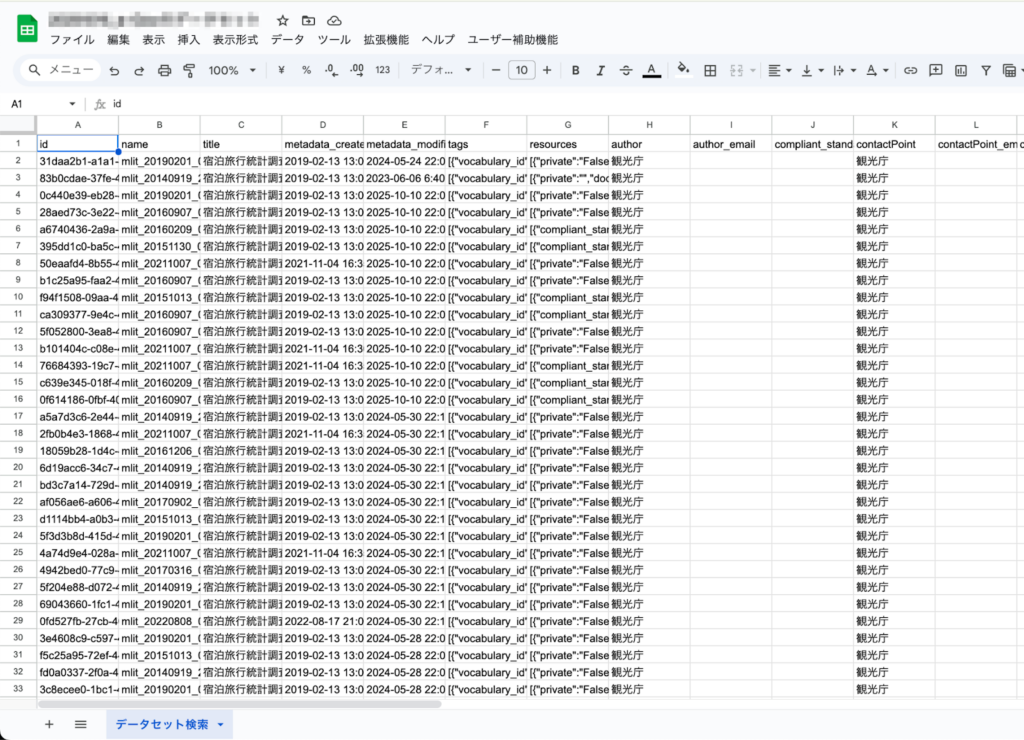Open the 表示形式 menu

235,40
